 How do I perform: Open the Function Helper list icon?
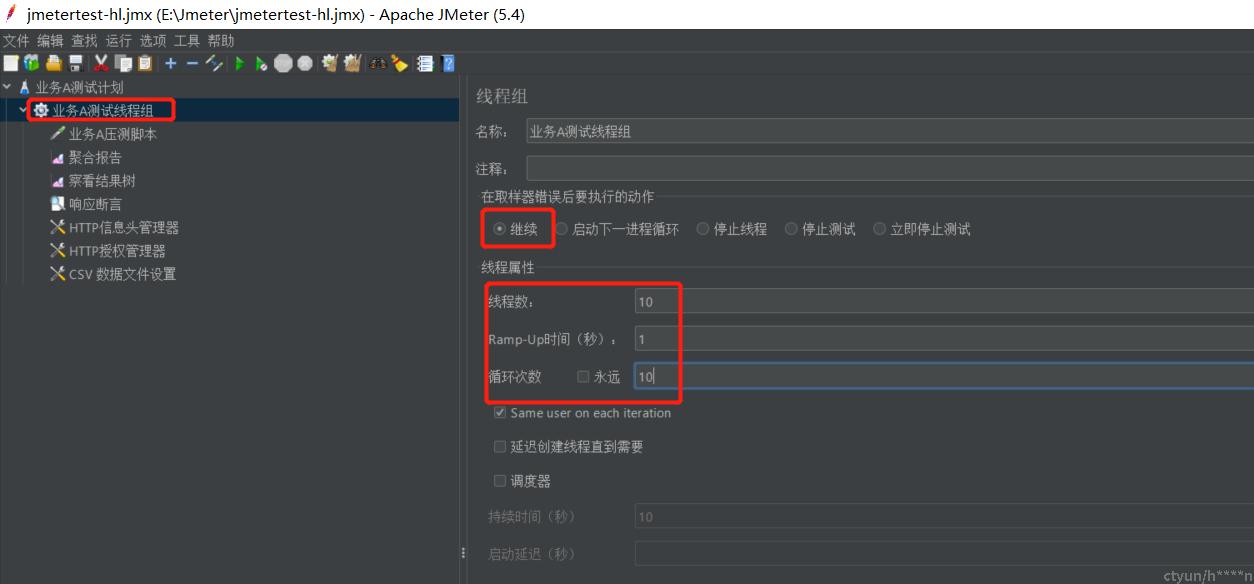click(x=425, y=63)
